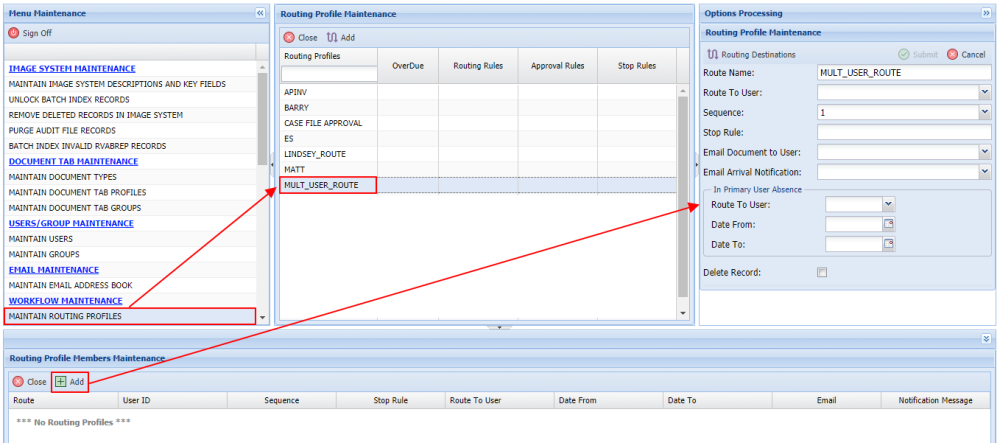Viewport: 1000px width, 443px height.
Task: Click the Route Name input field
Action: (904, 73)
